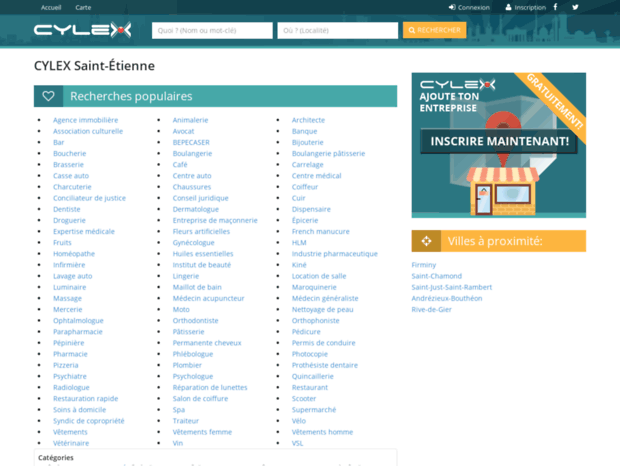Focus the Quoi keyword search field
Viewport: 620px width, 466px height.
point(212,31)
